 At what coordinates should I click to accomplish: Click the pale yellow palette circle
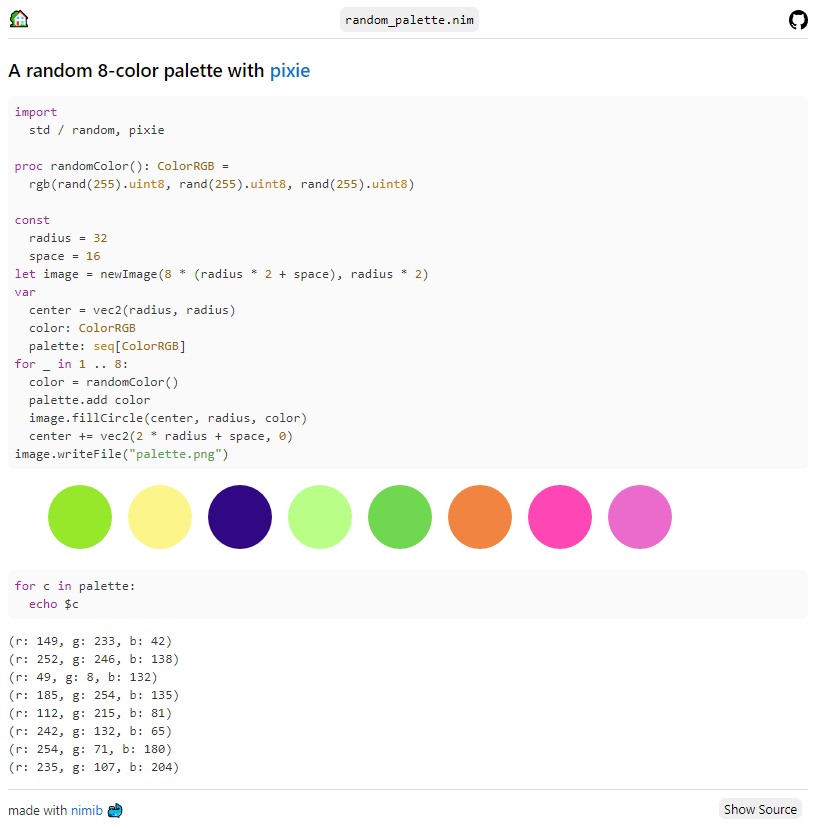pyautogui.click(x=160, y=517)
